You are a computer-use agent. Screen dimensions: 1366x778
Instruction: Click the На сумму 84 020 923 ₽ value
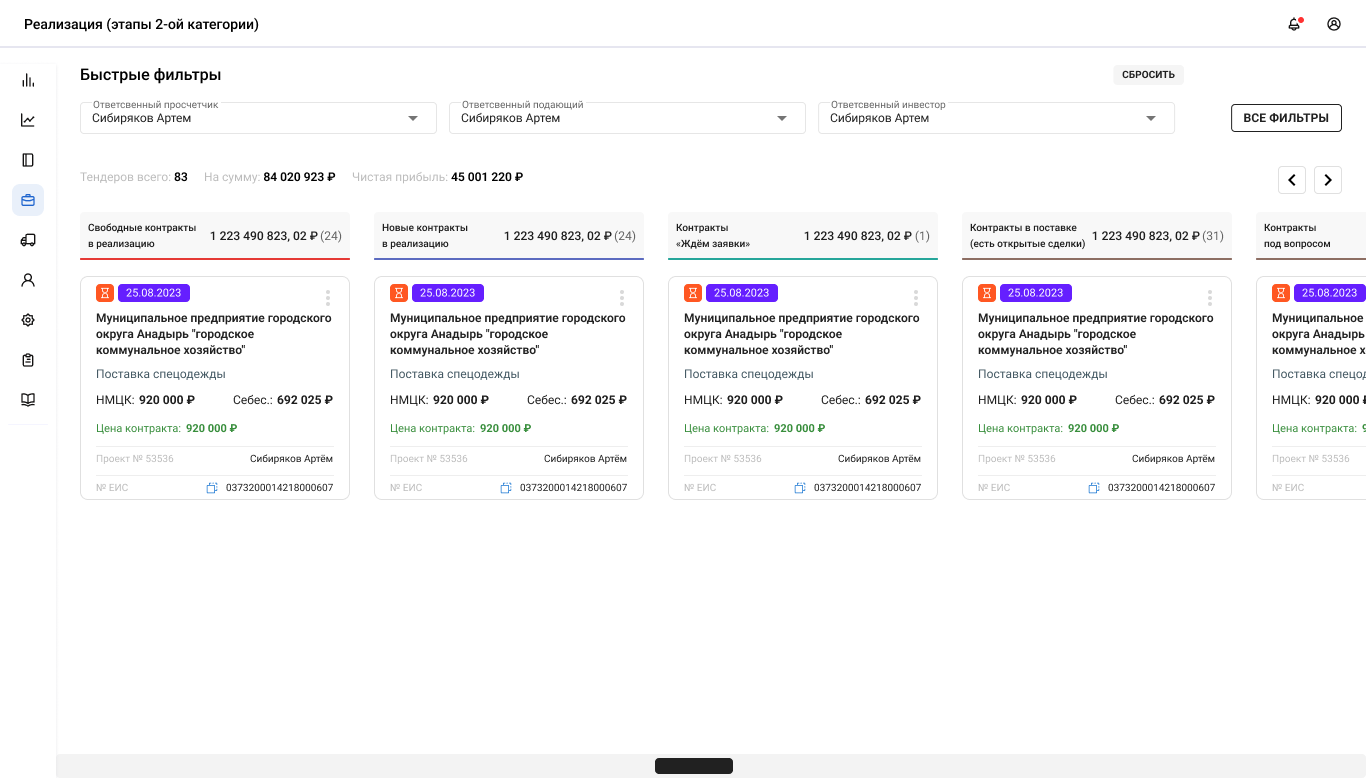[x=300, y=177]
